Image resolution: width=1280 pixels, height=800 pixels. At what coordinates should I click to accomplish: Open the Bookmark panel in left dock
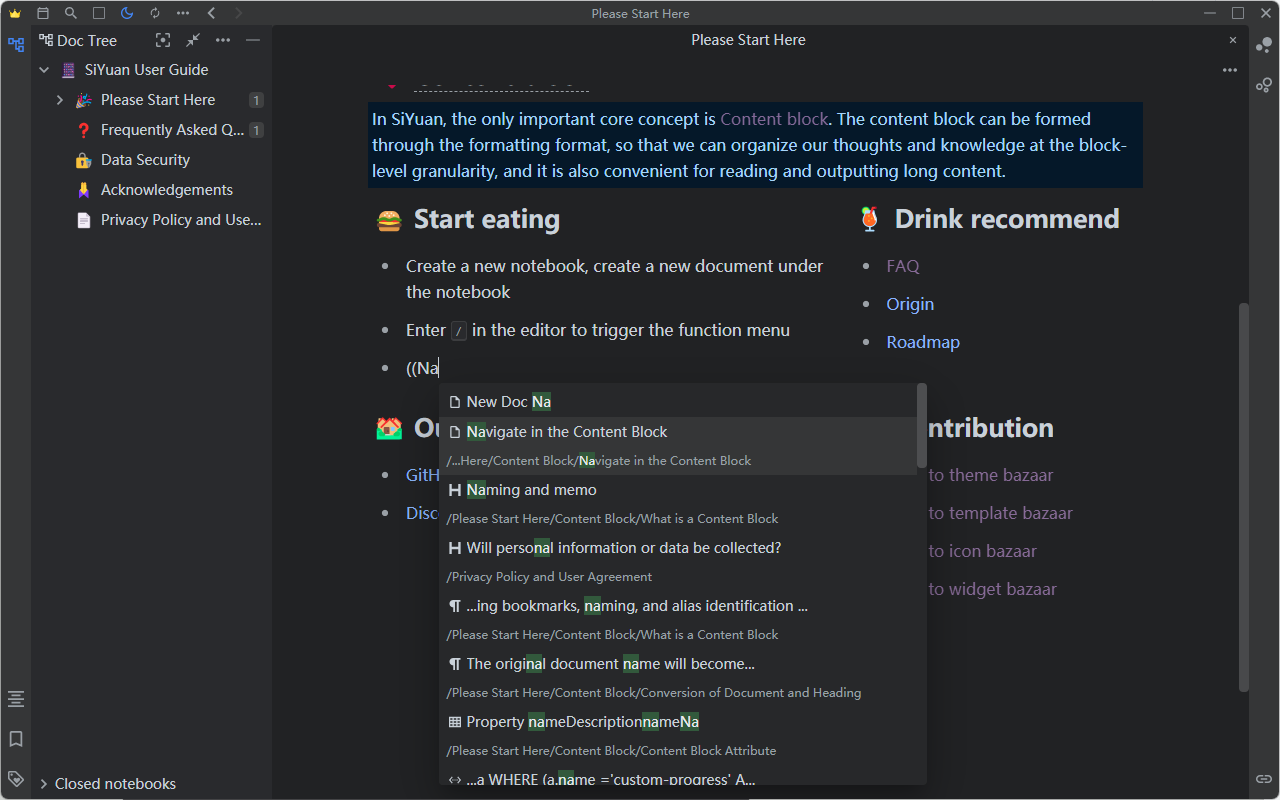tap(15, 739)
